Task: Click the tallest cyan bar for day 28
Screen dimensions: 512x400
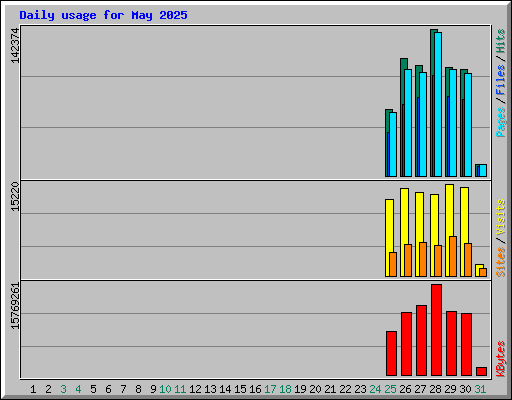Action: 438,104
